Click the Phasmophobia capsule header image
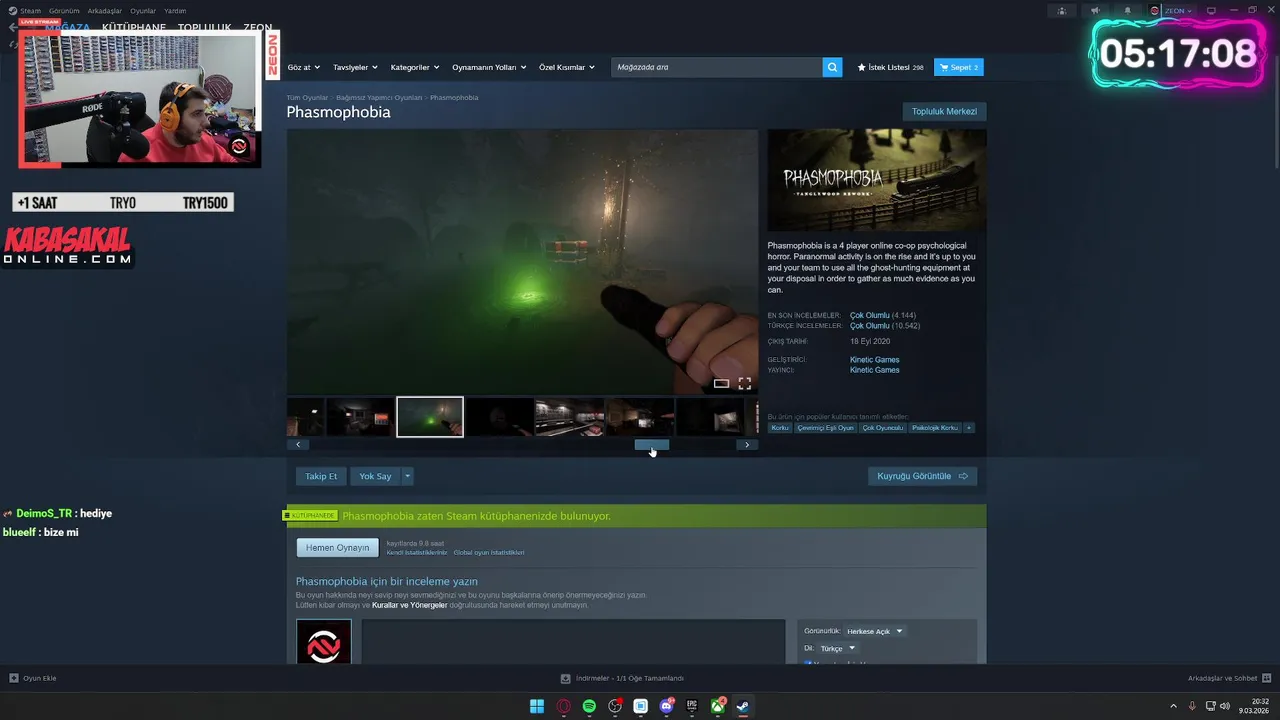Screen dimensions: 1280x720 click(x=877, y=180)
